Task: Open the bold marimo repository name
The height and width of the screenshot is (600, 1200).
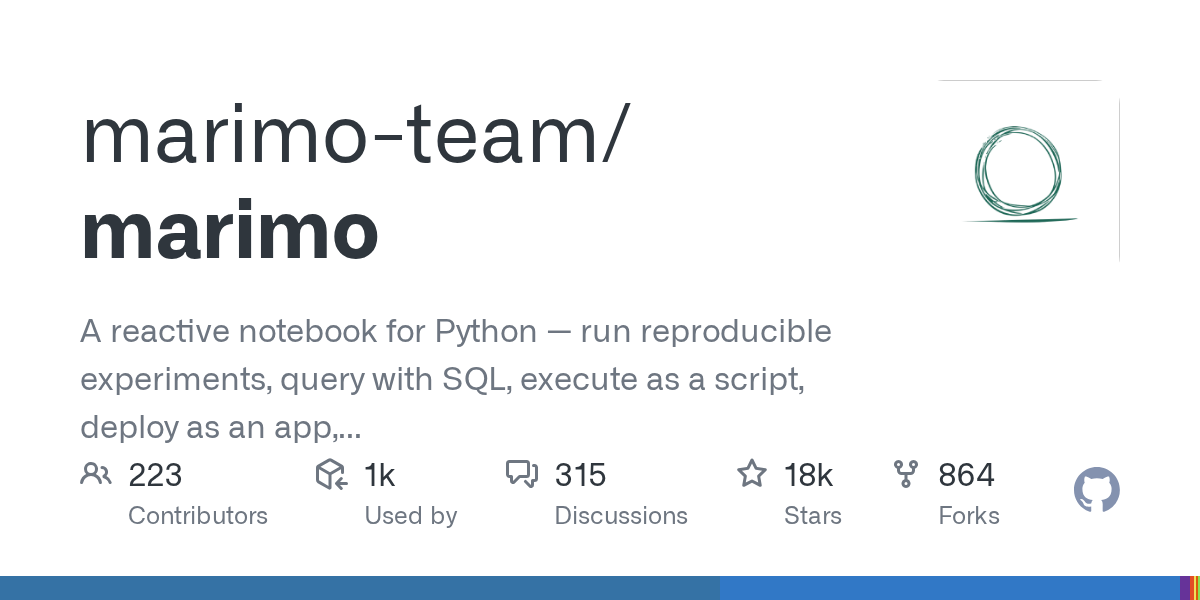Action: (229, 231)
